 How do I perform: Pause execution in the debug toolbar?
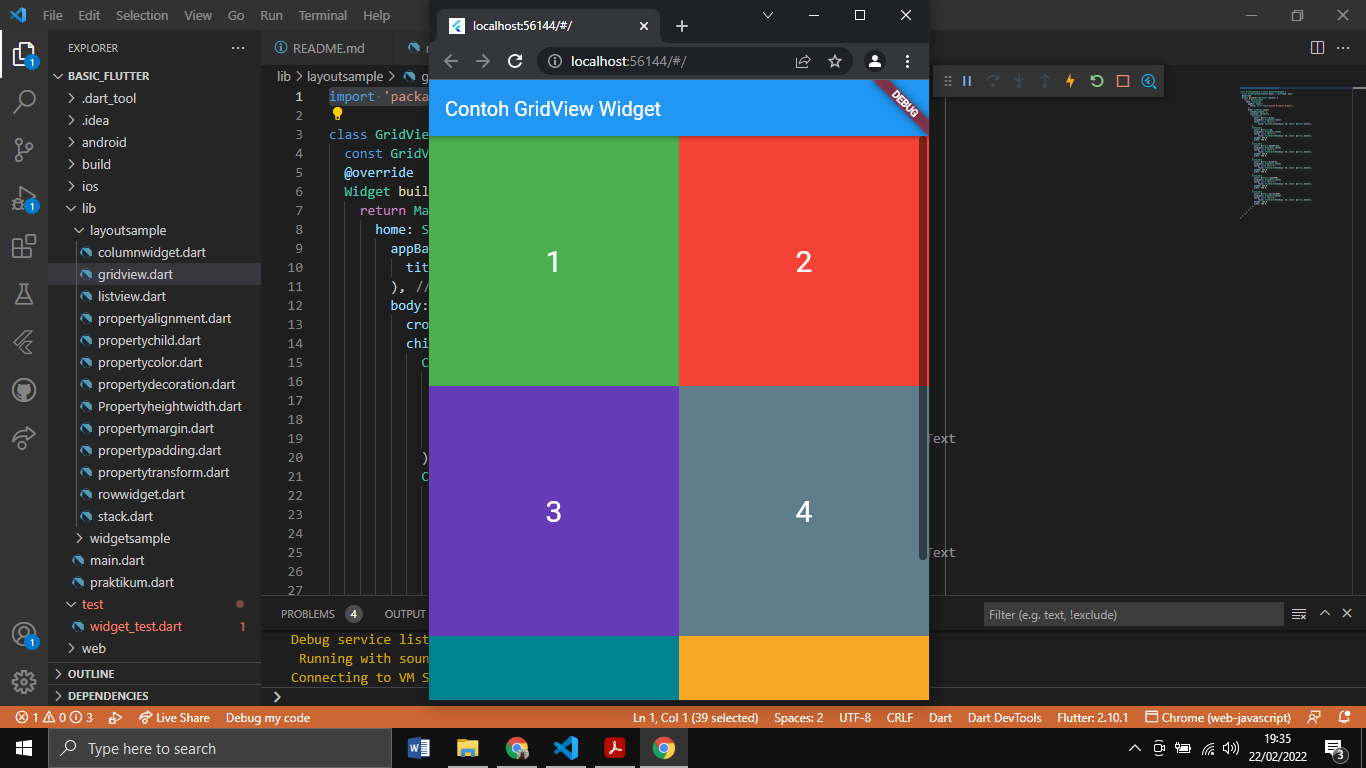966,81
